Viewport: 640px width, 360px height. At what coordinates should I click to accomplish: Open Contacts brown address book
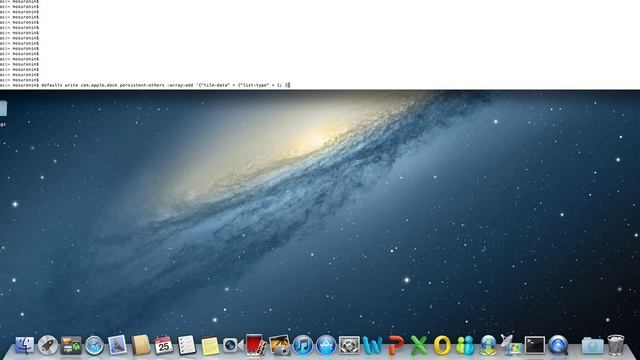click(141, 345)
